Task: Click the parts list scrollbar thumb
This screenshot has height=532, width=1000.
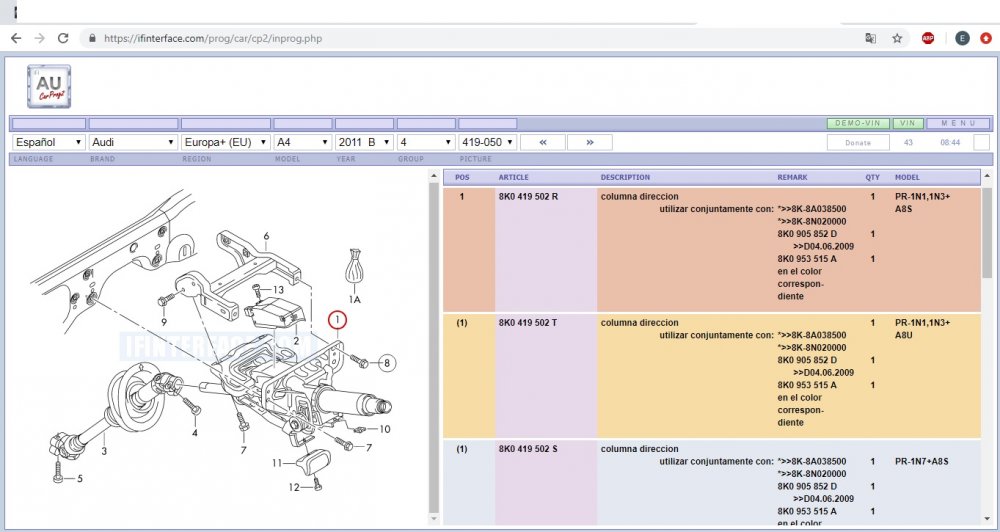Action: pyautogui.click(x=987, y=231)
